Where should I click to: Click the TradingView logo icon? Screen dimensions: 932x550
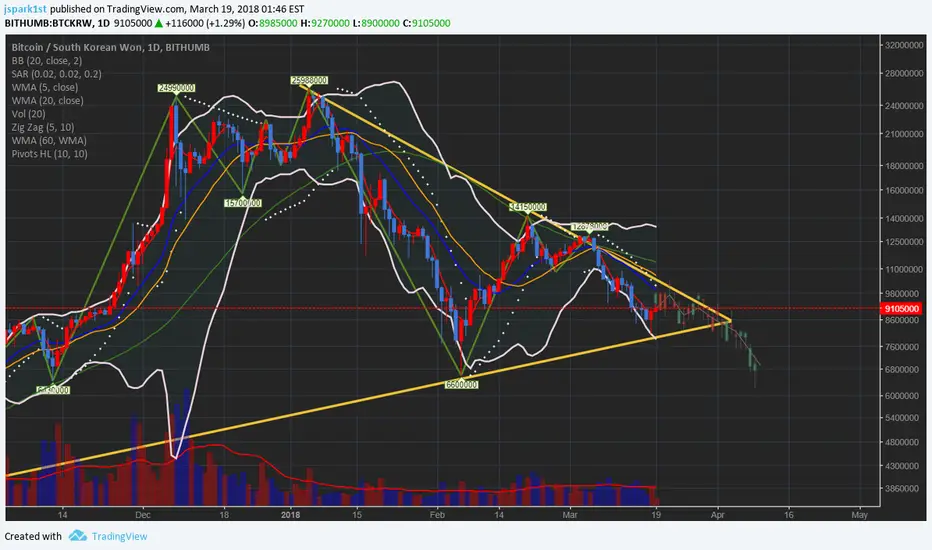pyautogui.click(x=77, y=536)
